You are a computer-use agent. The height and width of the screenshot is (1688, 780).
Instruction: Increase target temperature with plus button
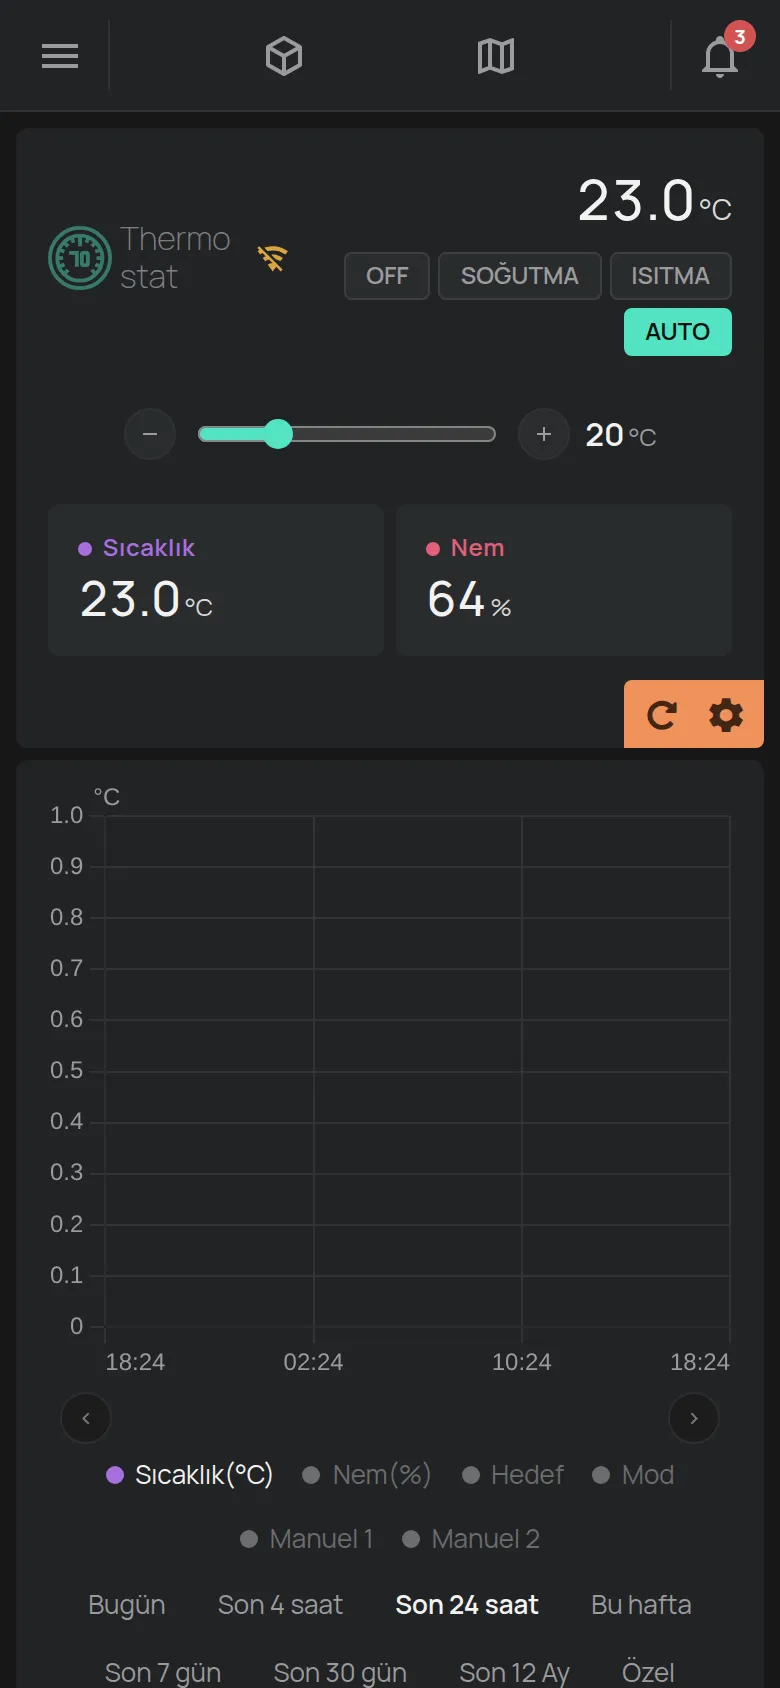[x=544, y=434]
